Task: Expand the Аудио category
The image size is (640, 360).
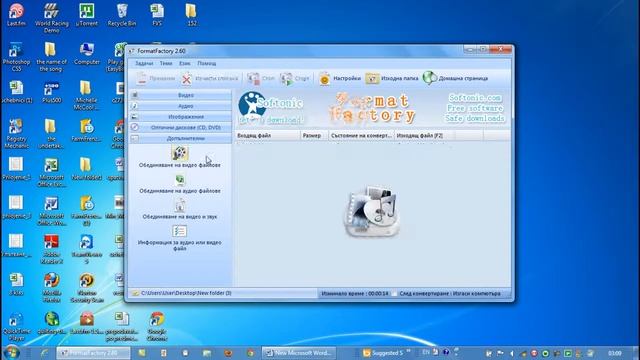Action: (180, 106)
